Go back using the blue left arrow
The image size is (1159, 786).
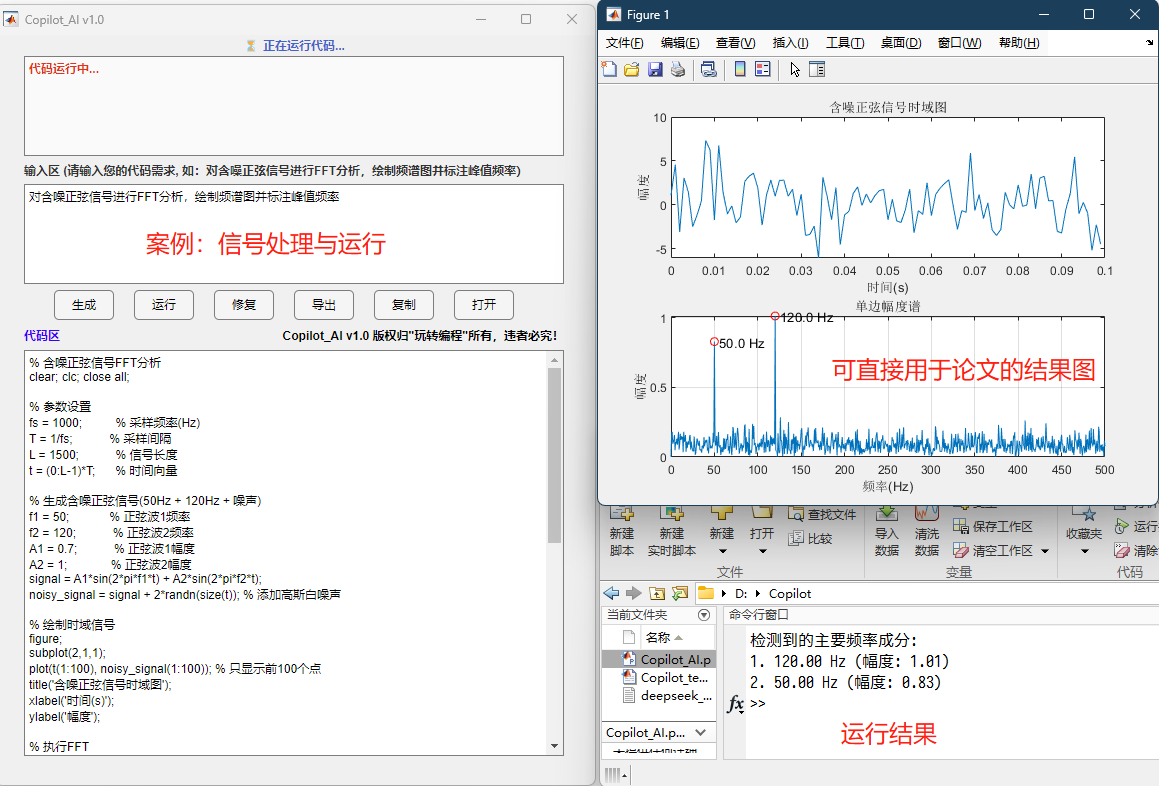coord(610,593)
